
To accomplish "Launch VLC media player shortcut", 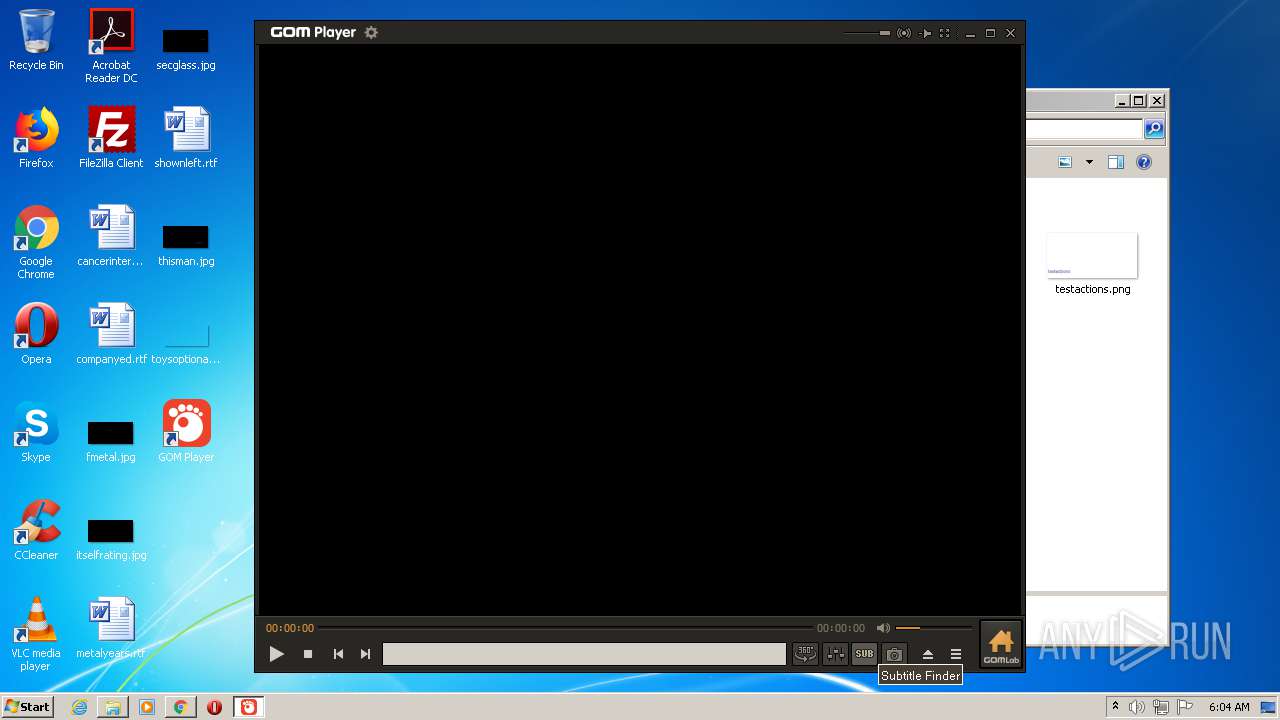I will click(x=36, y=635).
